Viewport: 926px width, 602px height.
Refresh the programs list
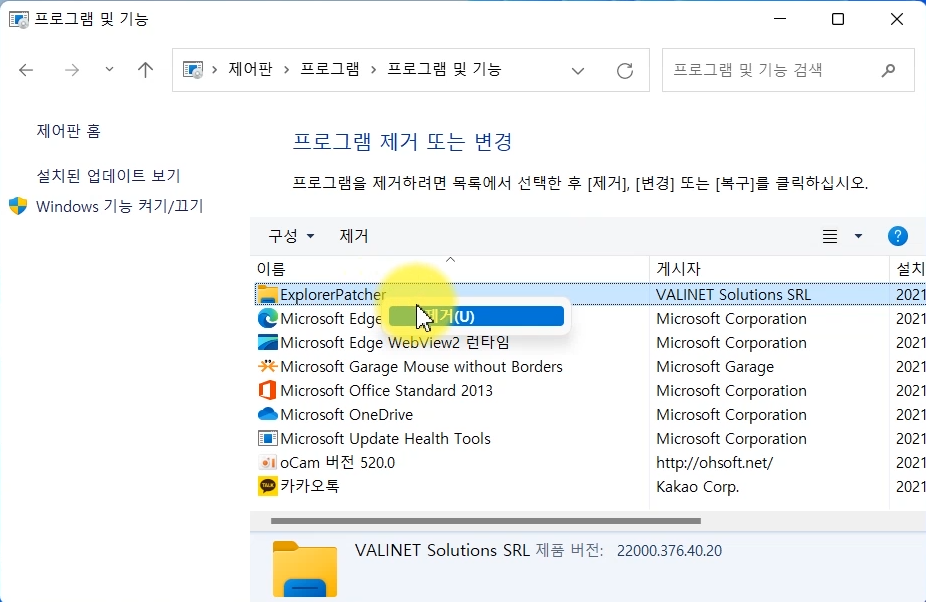pyautogui.click(x=625, y=71)
